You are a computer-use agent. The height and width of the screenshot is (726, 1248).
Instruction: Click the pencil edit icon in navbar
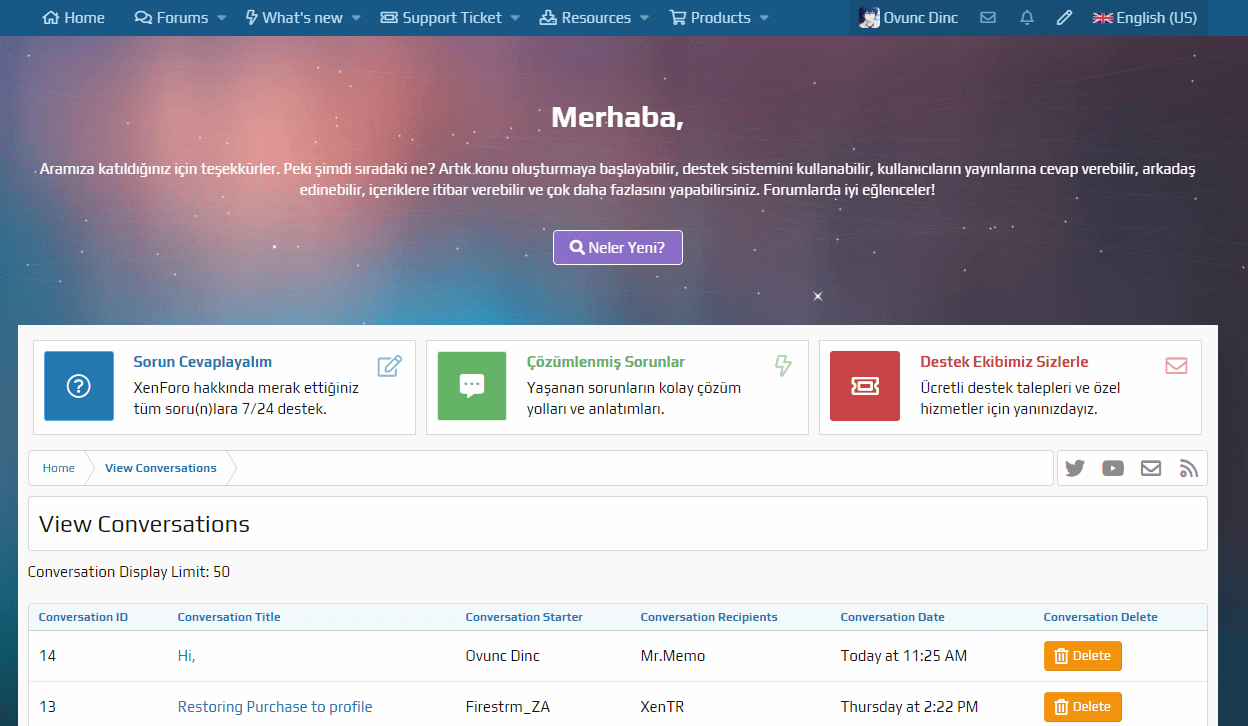tap(1065, 18)
